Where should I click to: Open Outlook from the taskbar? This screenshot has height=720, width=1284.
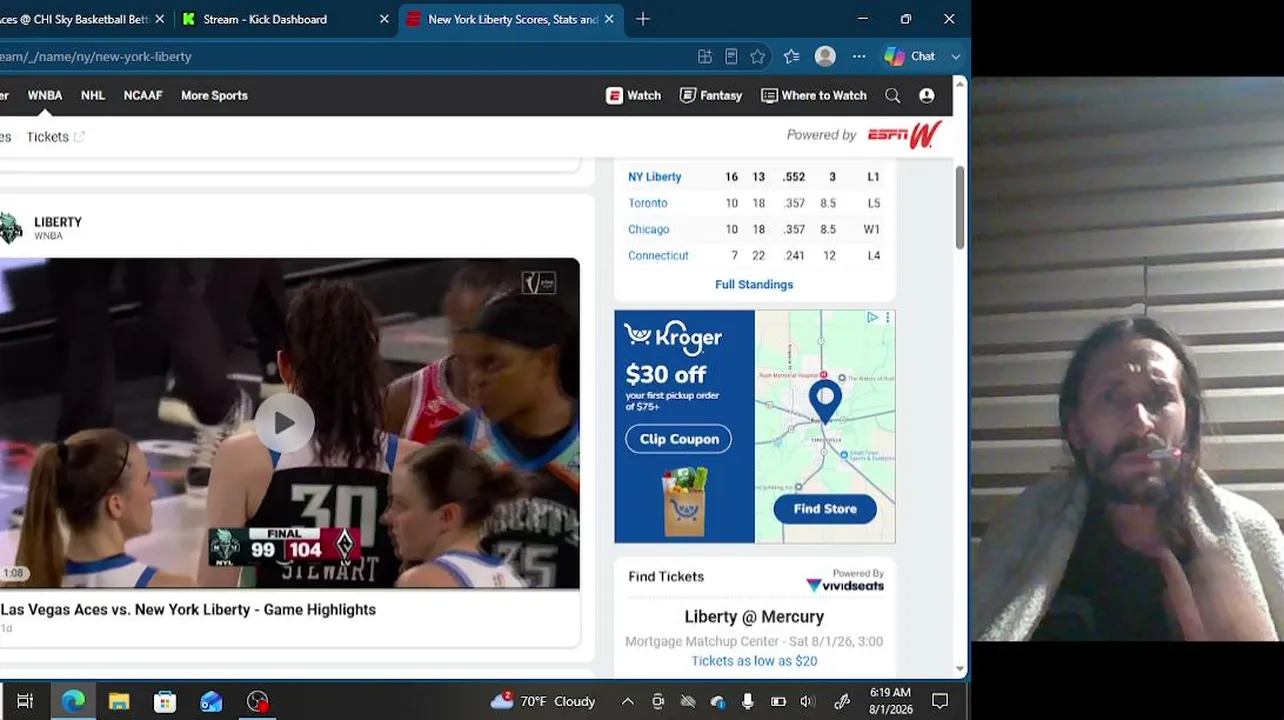pyautogui.click(x=211, y=702)
